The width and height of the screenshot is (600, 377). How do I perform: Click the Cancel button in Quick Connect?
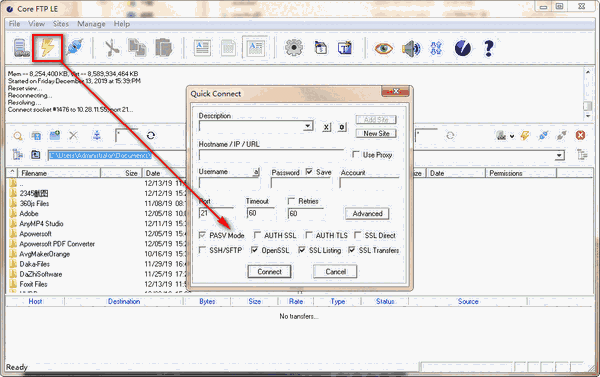335,272
